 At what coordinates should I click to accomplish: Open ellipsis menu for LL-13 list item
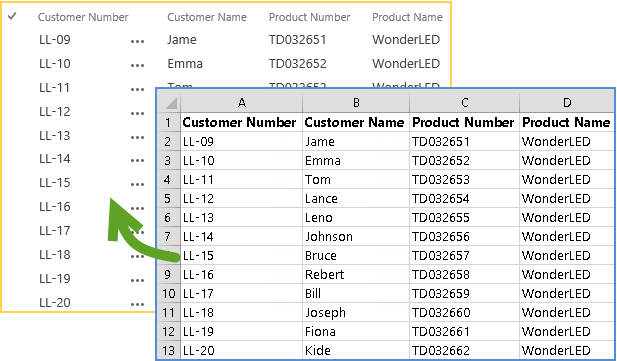(x=137, y=137)
